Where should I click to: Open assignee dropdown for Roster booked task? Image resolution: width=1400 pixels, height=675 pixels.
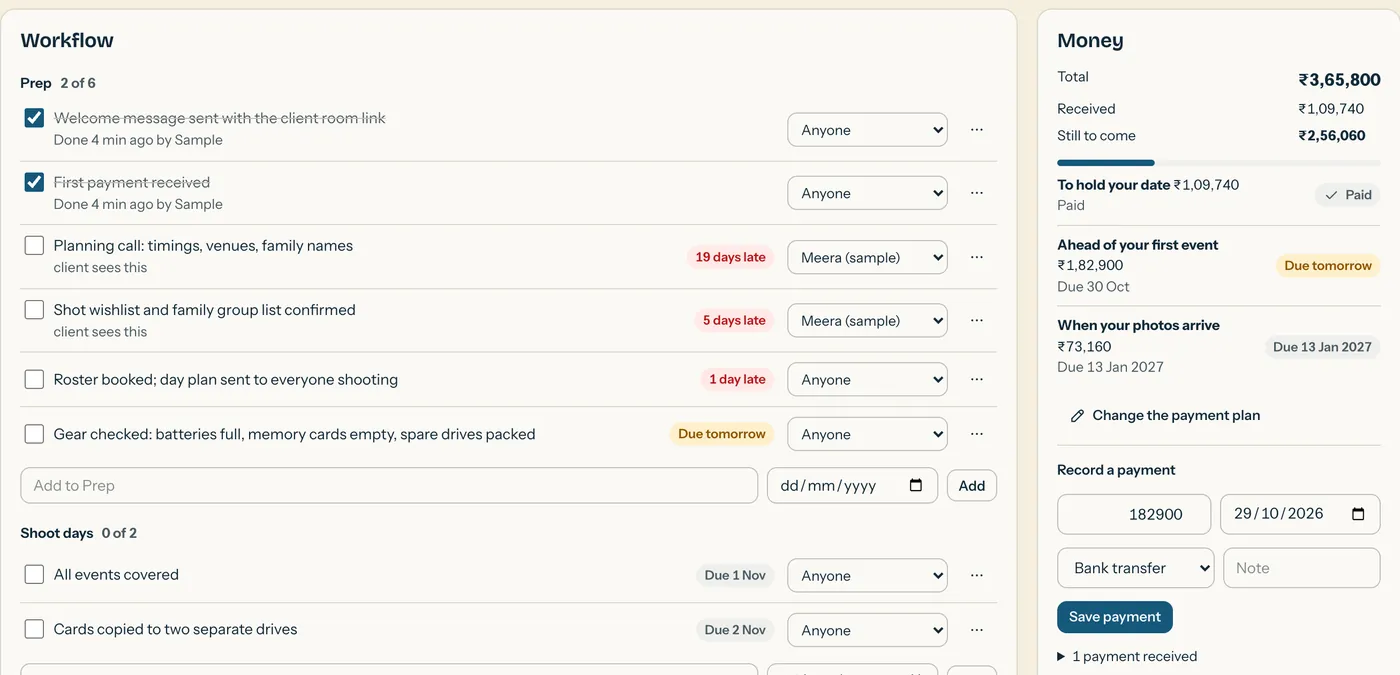pyautogui.click(x=867, y=379)
